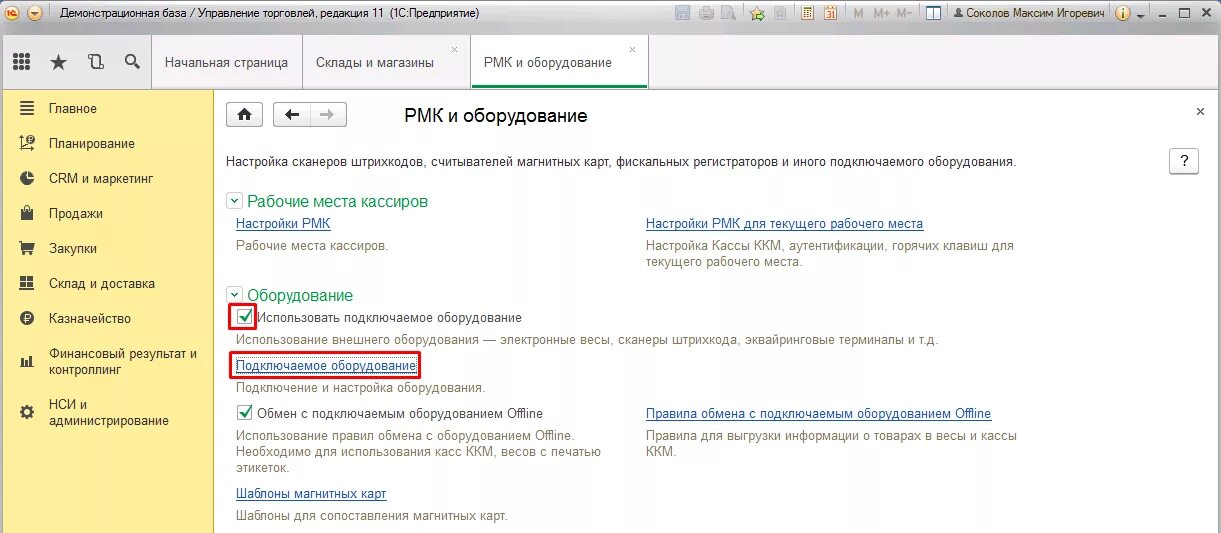
Task: Click the Home button in form
Action: coord(245,114)
